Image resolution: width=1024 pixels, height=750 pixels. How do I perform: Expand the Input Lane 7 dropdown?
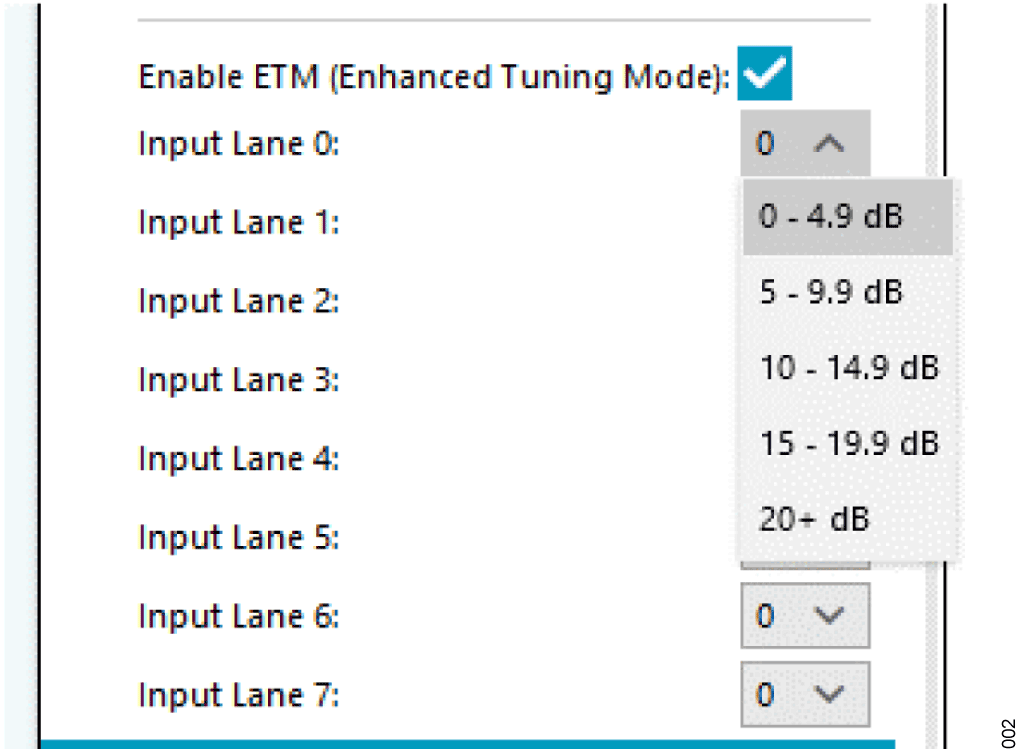[x=805, y=694]
